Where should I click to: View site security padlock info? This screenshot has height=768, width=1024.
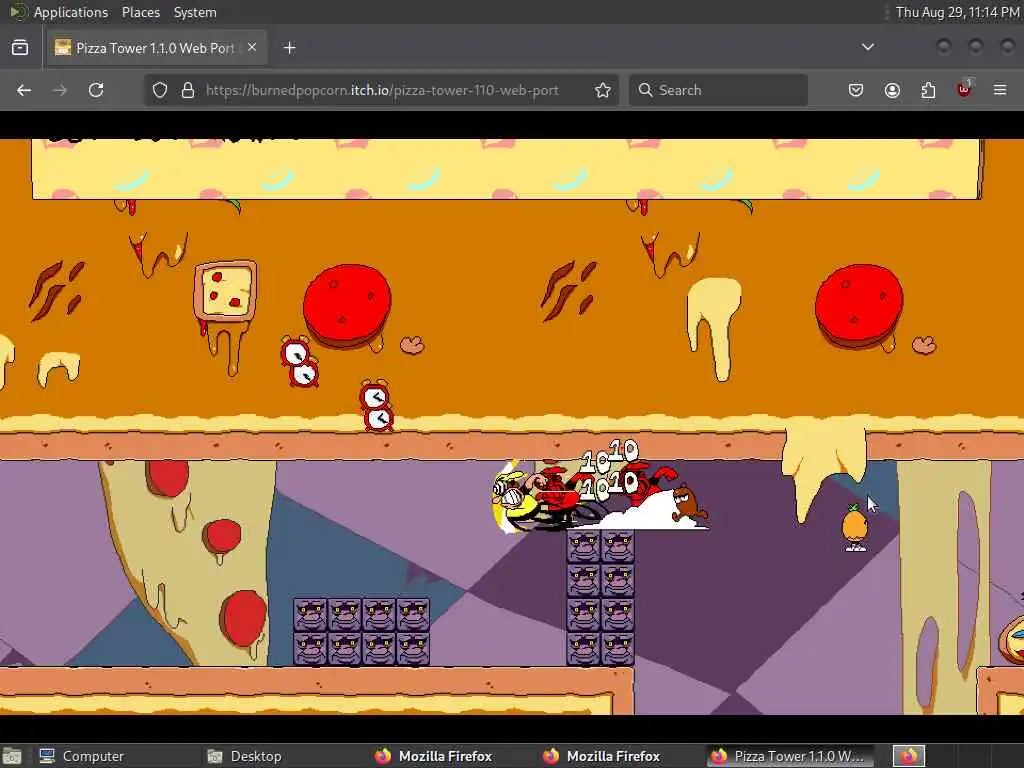tap(188, 90)
